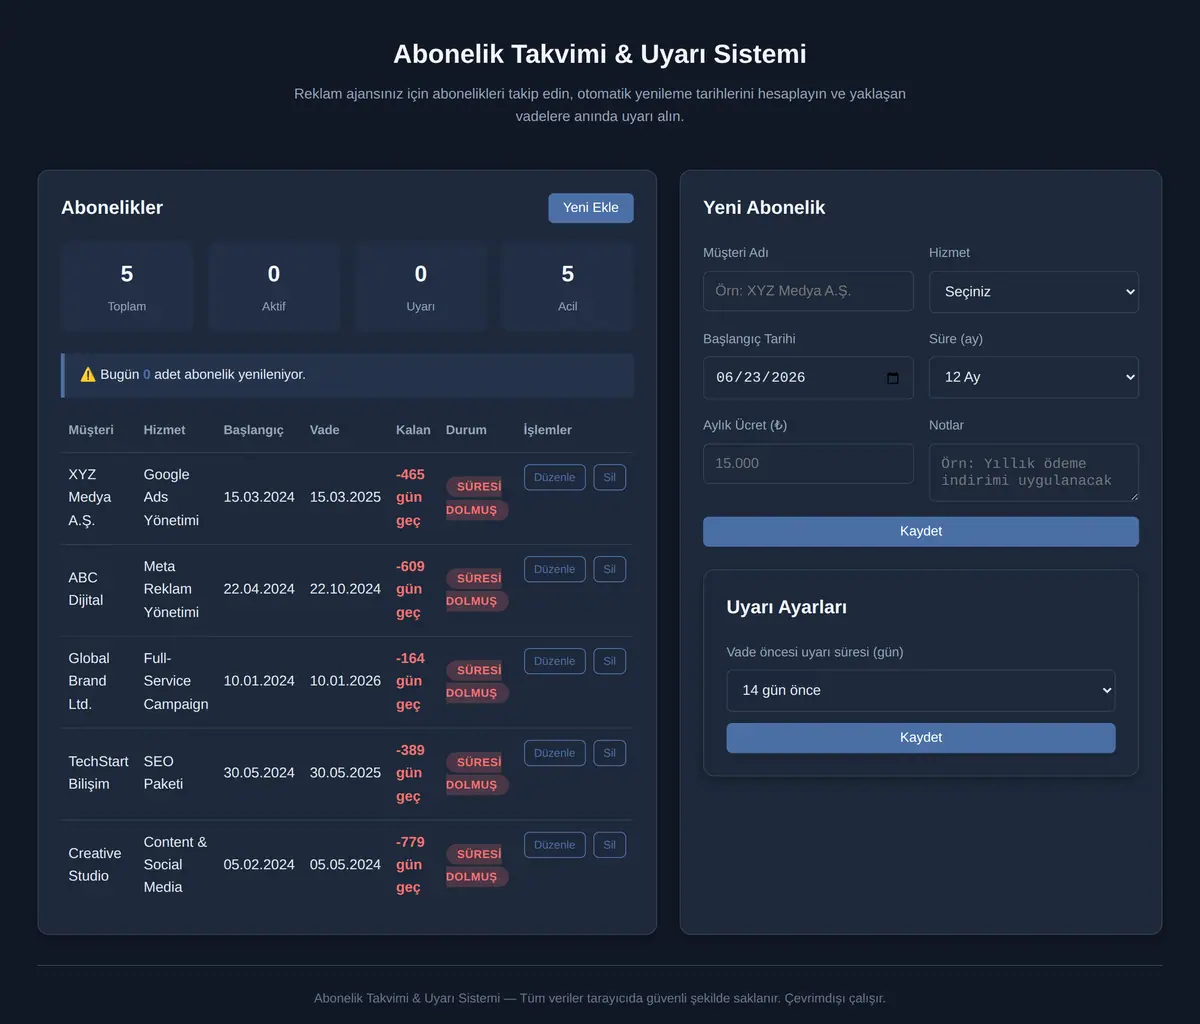Click the 22.10.2024 due date cell
Viewport: 1200px width, 1024px height.
(x=345, y=589)
